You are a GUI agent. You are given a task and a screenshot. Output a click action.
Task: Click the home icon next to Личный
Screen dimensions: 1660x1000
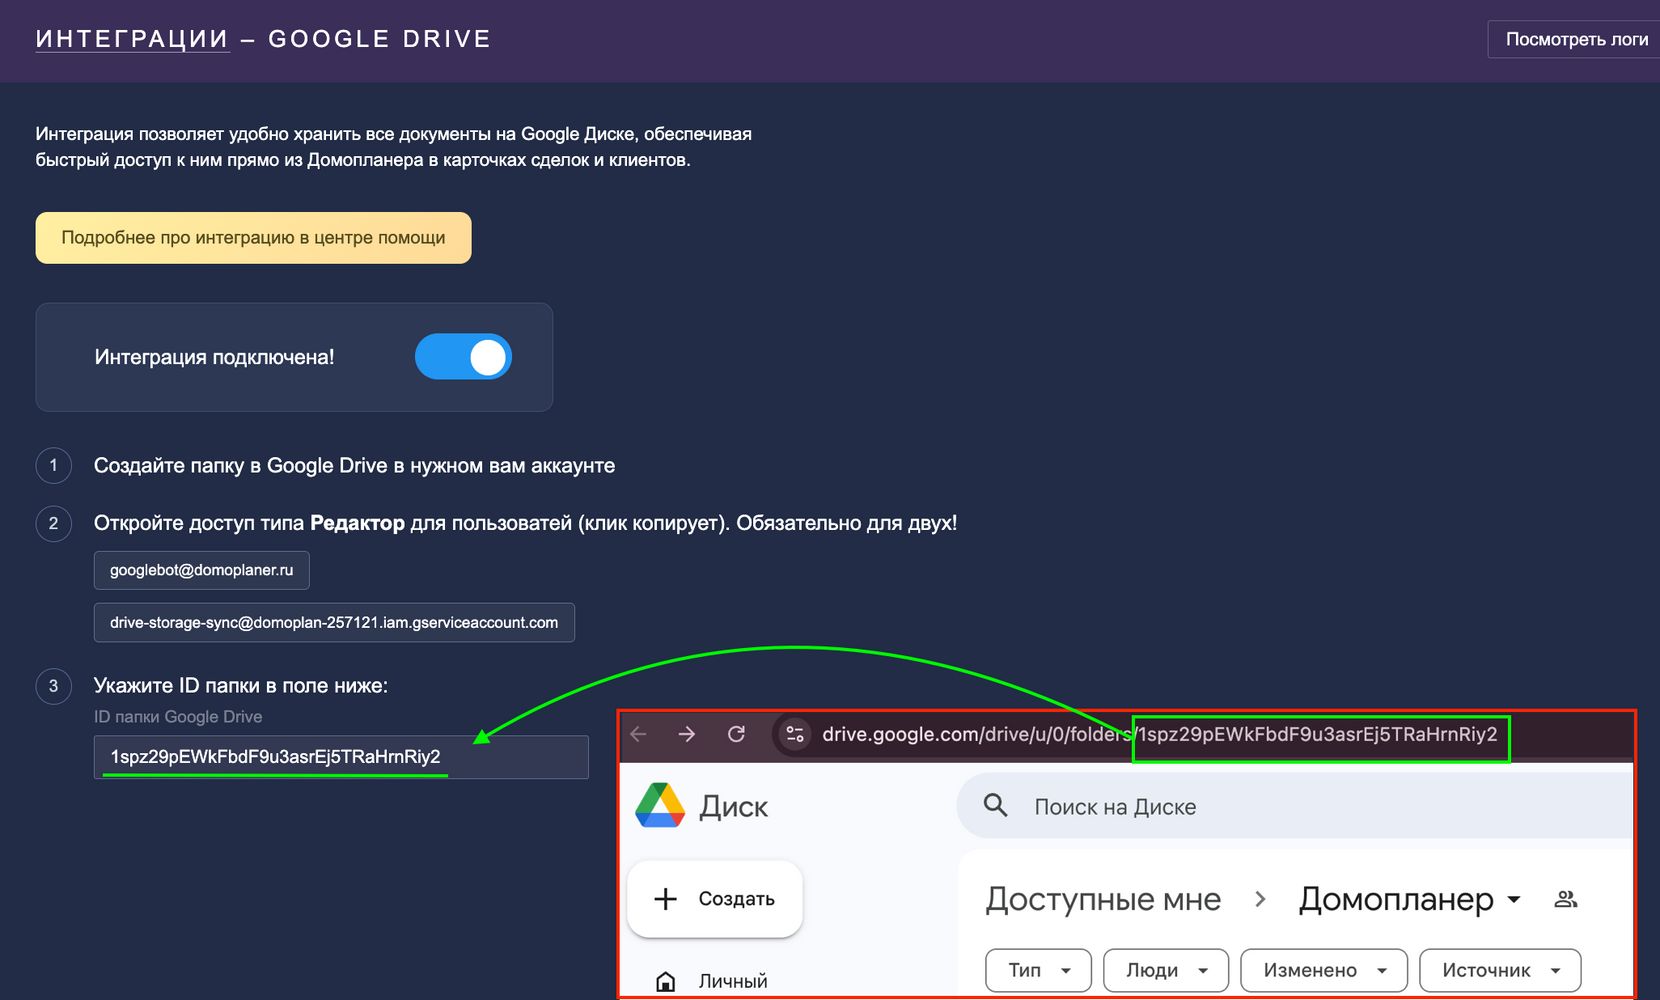(665, 982)
